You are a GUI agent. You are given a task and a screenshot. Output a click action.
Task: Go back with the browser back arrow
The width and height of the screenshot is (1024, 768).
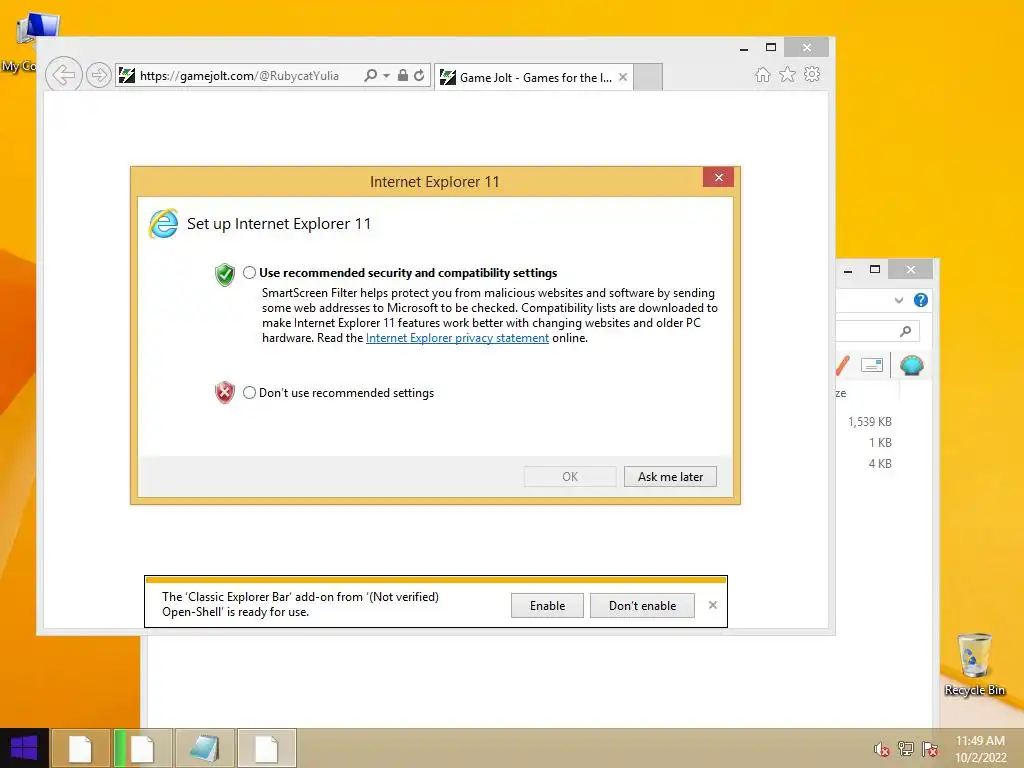coord(63,75)
